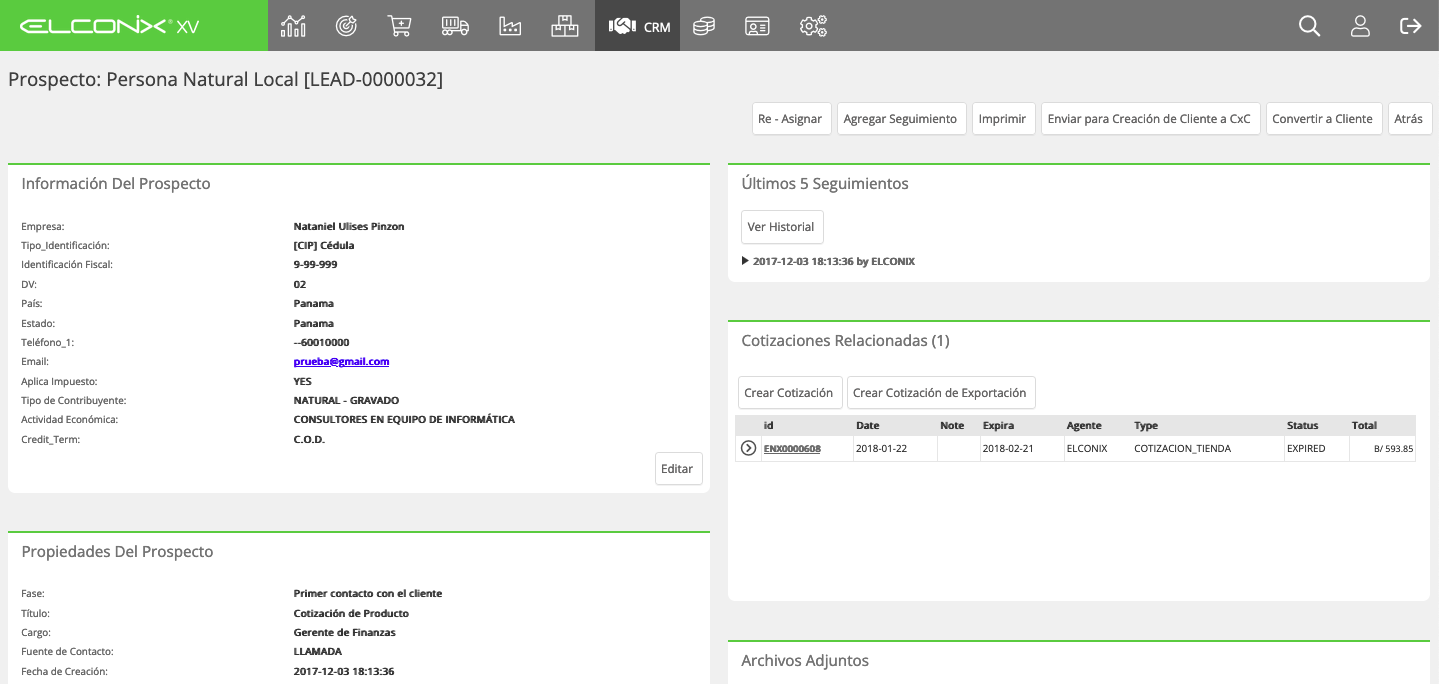Screen dimensions: 1439x684
Task: Open the coins finance module icon
Action: [704, 26]
